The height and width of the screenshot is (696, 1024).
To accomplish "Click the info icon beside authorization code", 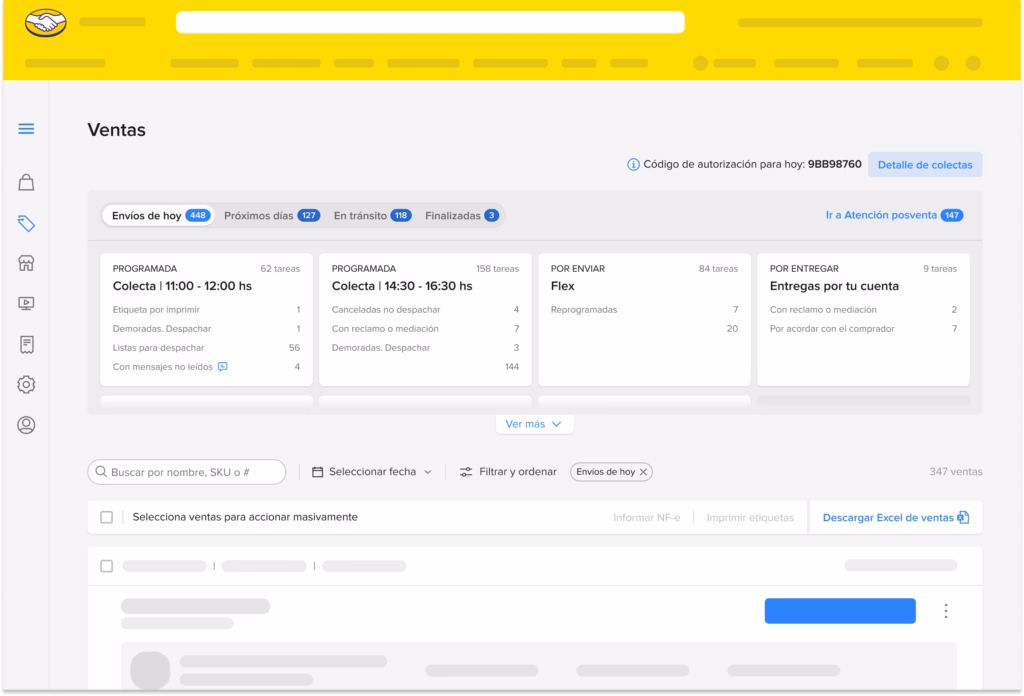I will [633, 165].
